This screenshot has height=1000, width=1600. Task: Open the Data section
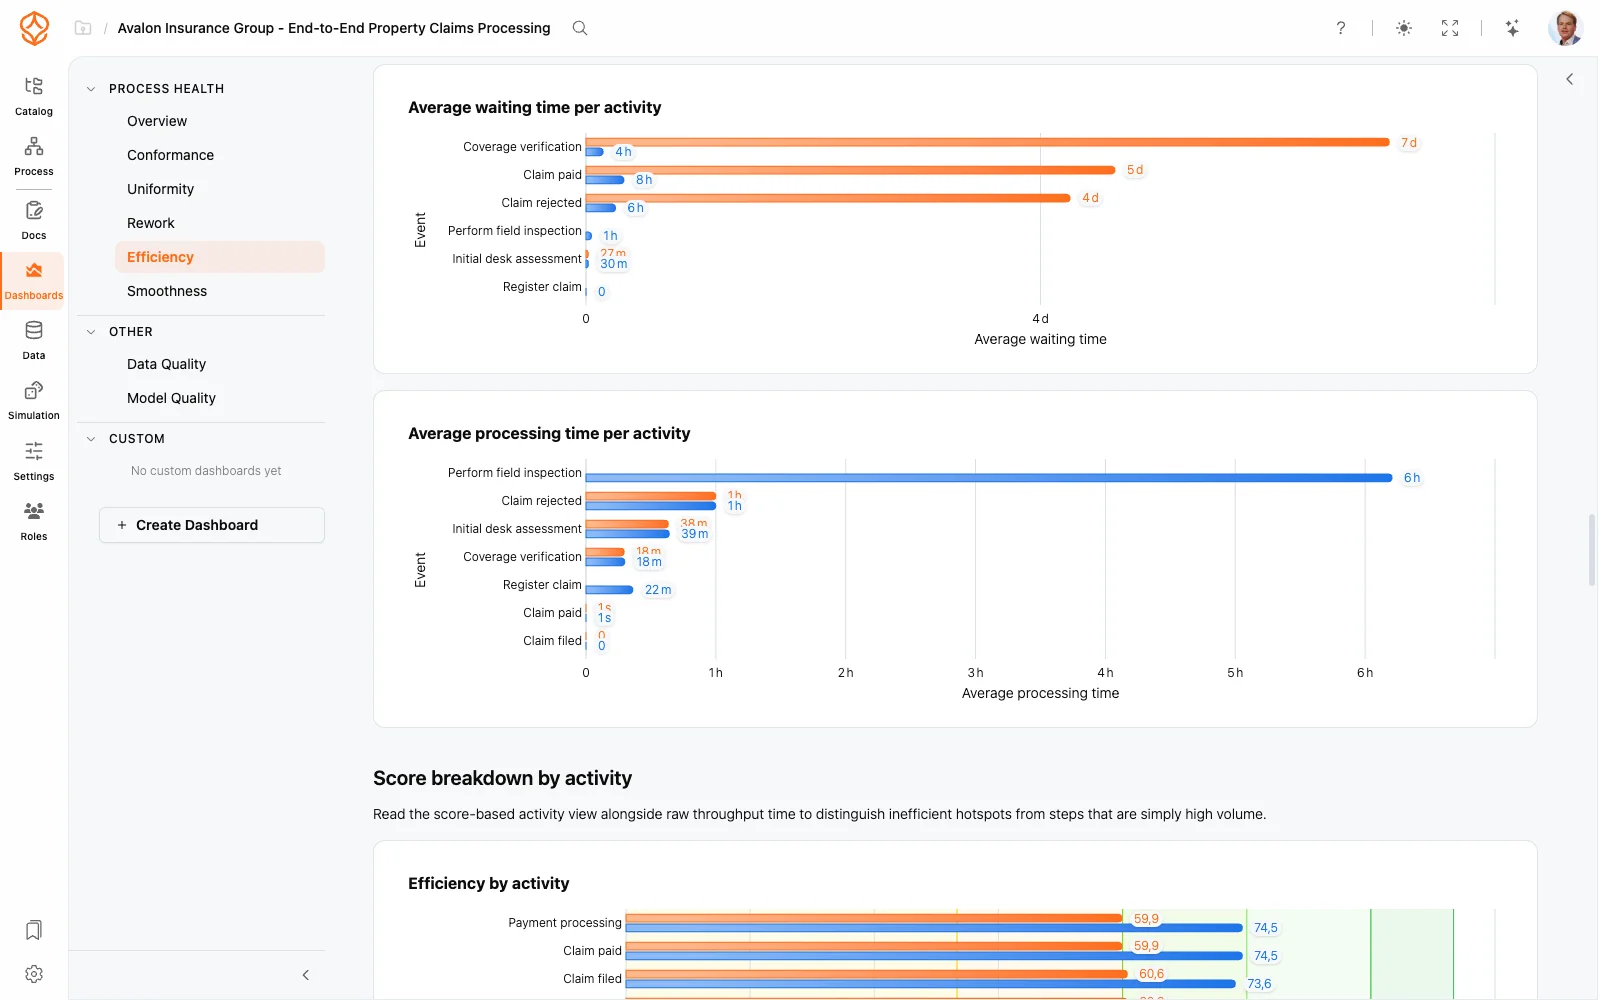[34, 340]
